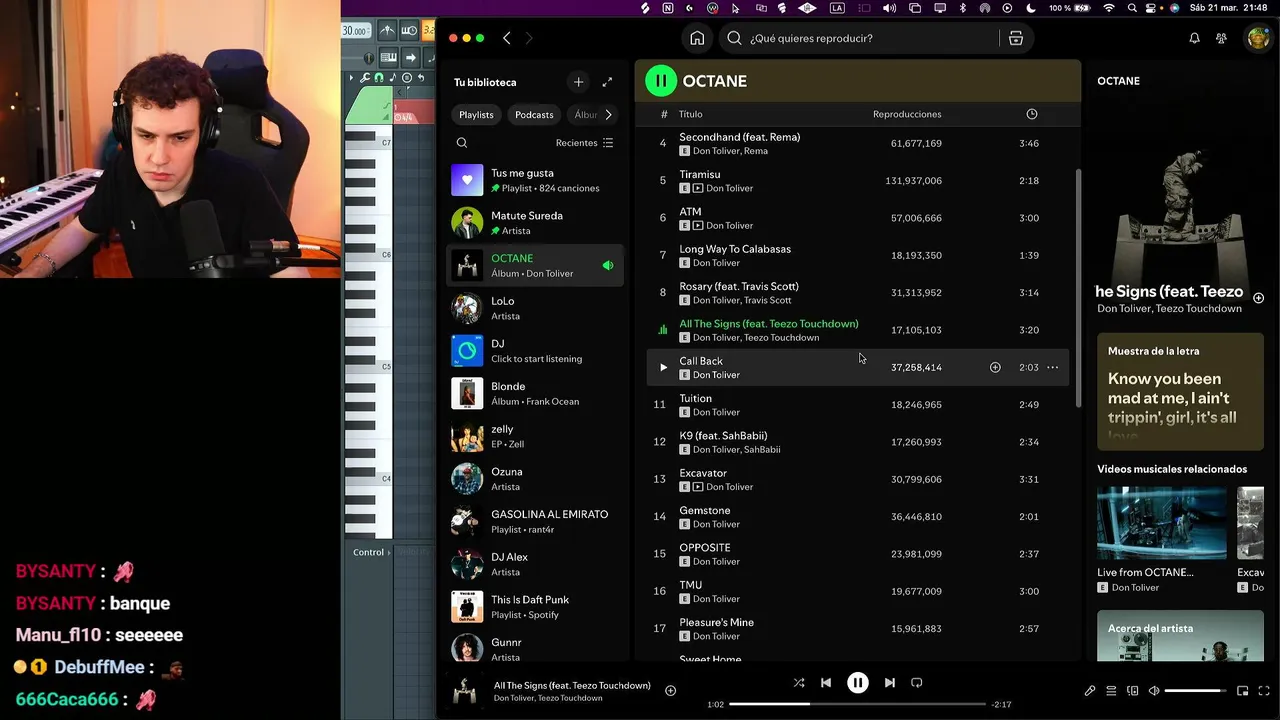1280x720 pixels.
Task: Open the Muestra de la letra lyrics card
Action: click(1180, 392)
